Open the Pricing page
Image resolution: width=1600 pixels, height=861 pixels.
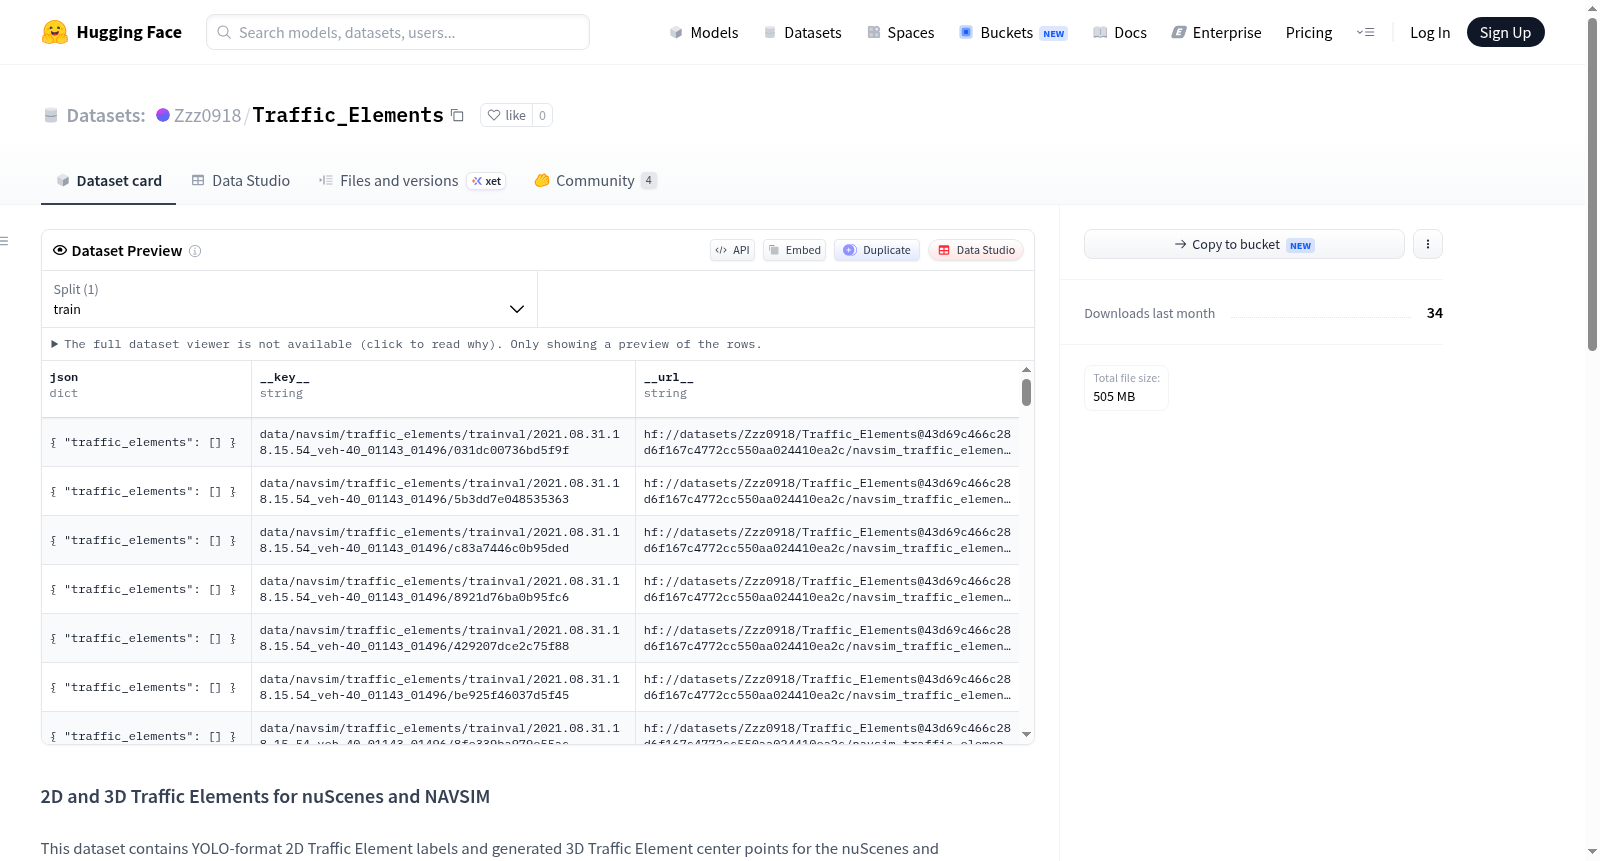pos(1309,33)
